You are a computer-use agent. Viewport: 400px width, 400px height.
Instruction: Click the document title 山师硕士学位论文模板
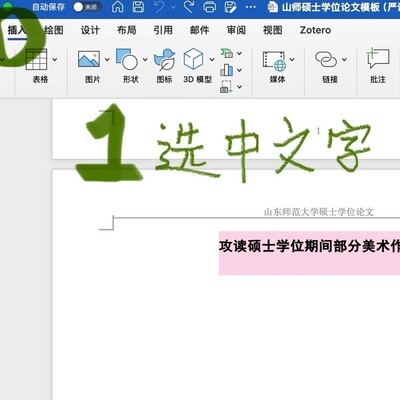[x=331, y=7]
